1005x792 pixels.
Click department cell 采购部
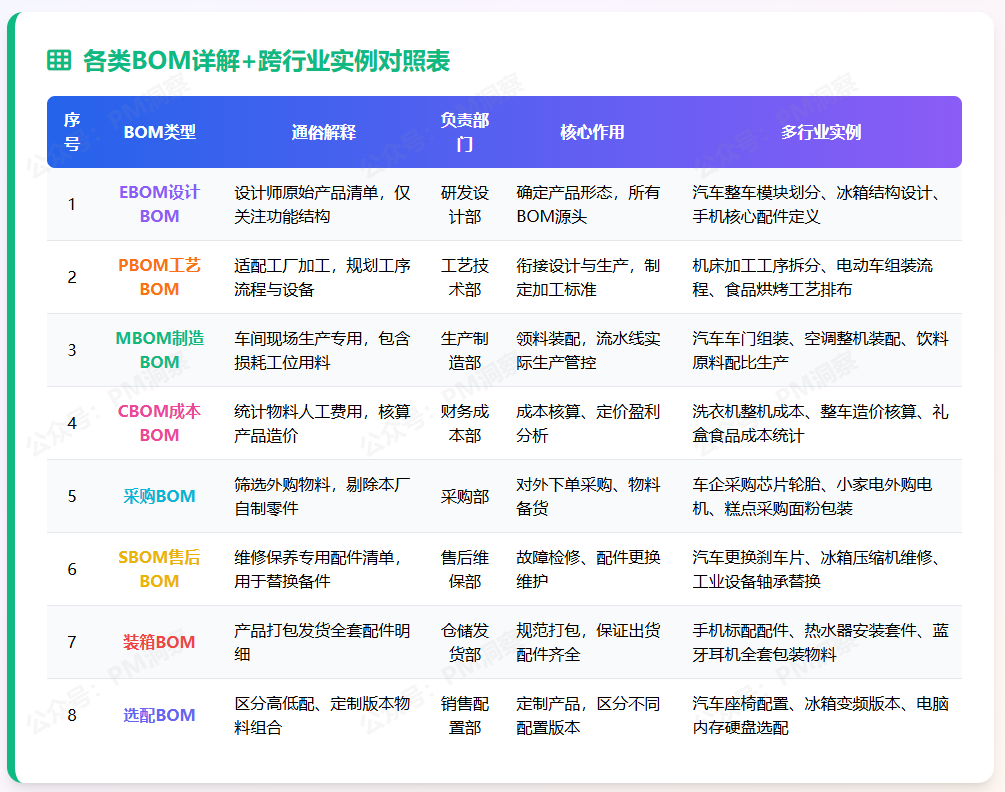465,497
